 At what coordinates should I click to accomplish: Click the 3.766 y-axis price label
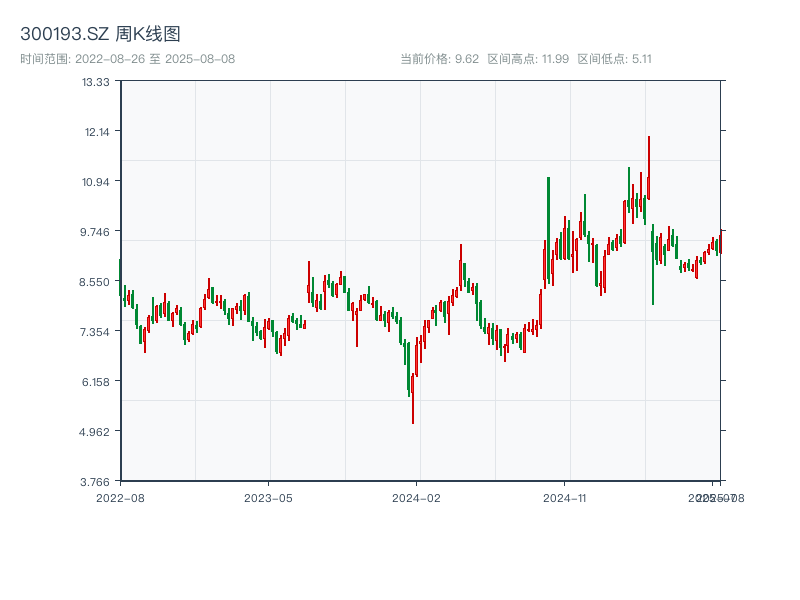[94, 481]
